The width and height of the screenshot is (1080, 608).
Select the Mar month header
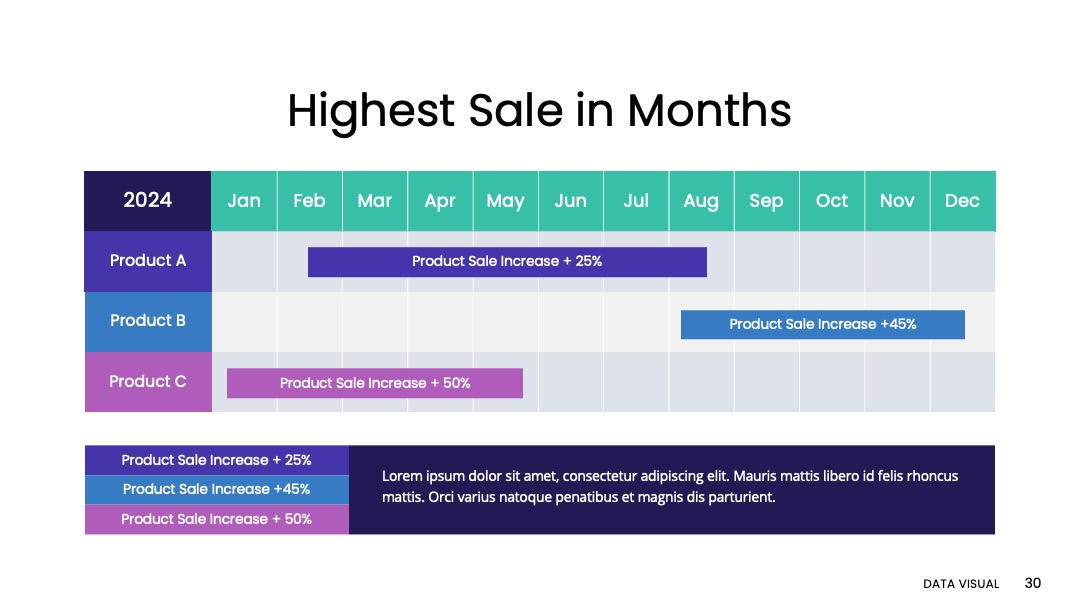(x=375, y=200)
